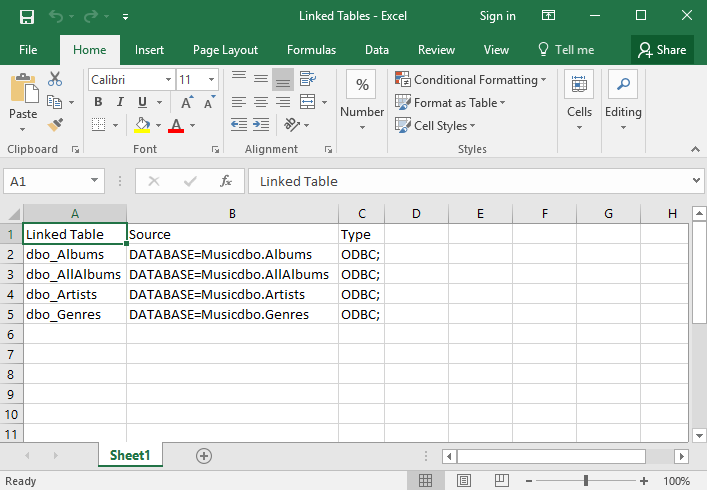Viewport: 707px width, 490px height.
Task: Switch to the Data tab
Action: (x=377, y=50)
